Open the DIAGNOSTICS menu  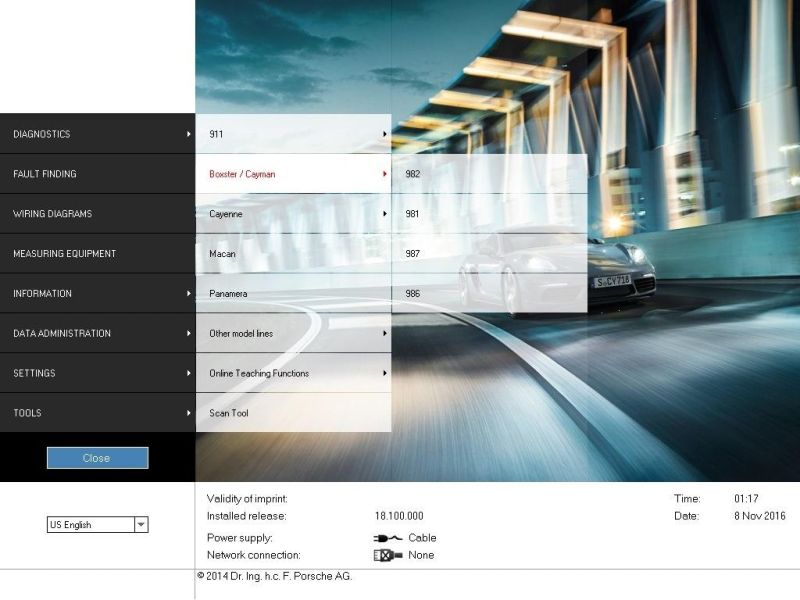point(97,134)
